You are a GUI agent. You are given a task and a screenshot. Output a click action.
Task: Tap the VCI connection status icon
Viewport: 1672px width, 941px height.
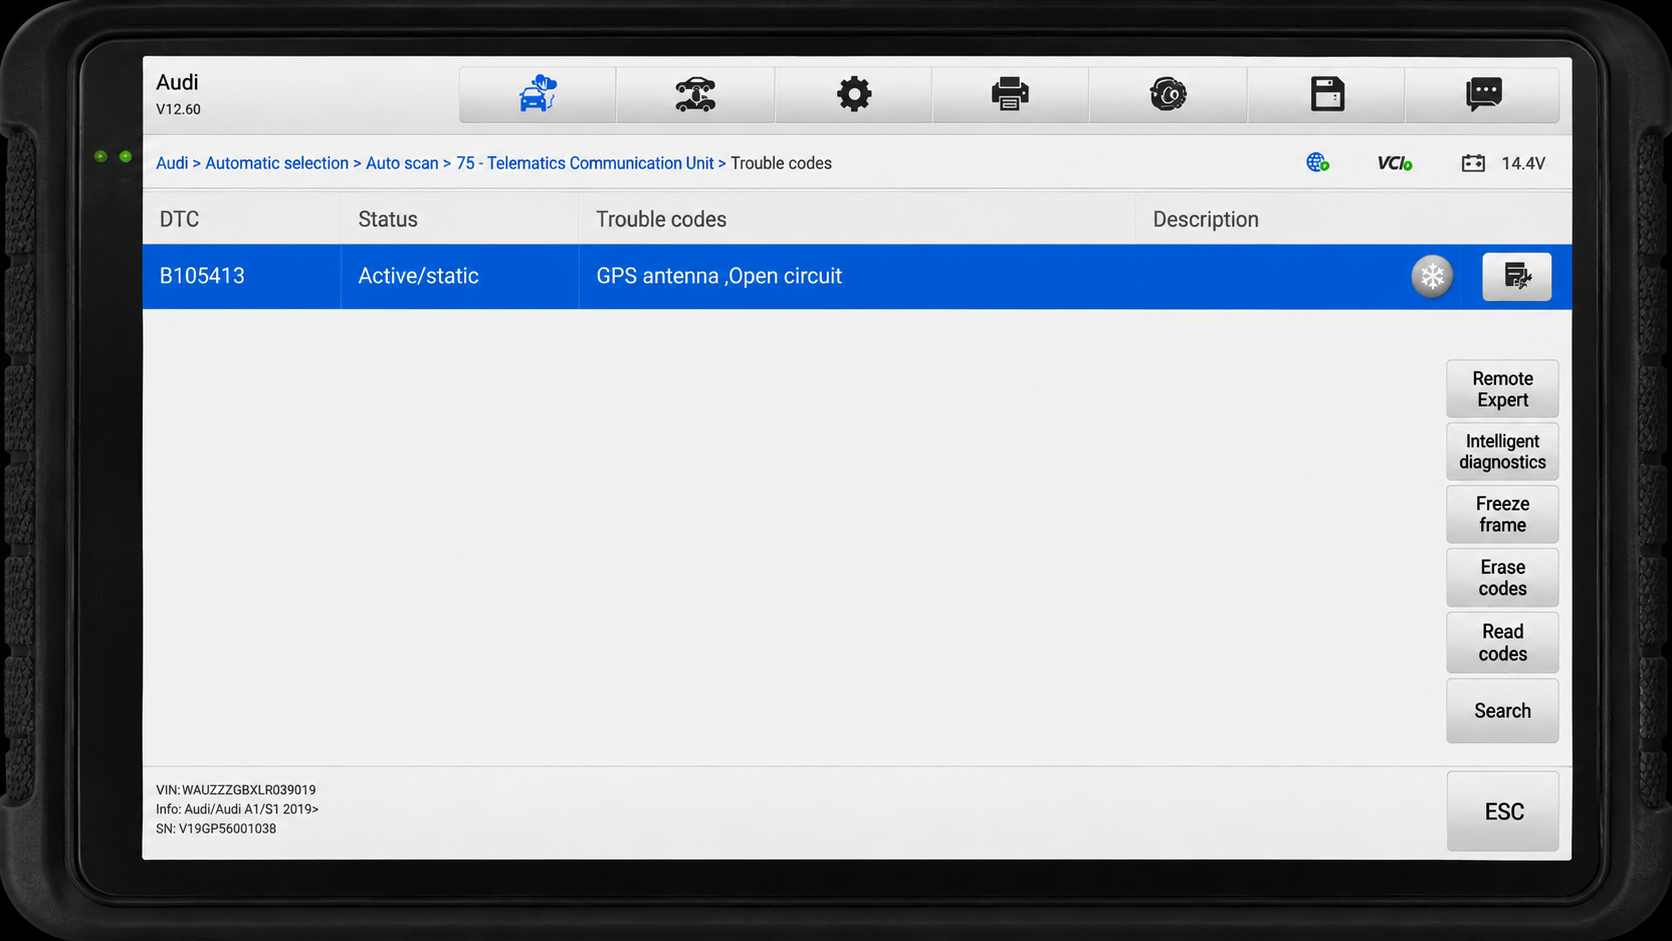tap(1394, 163)
